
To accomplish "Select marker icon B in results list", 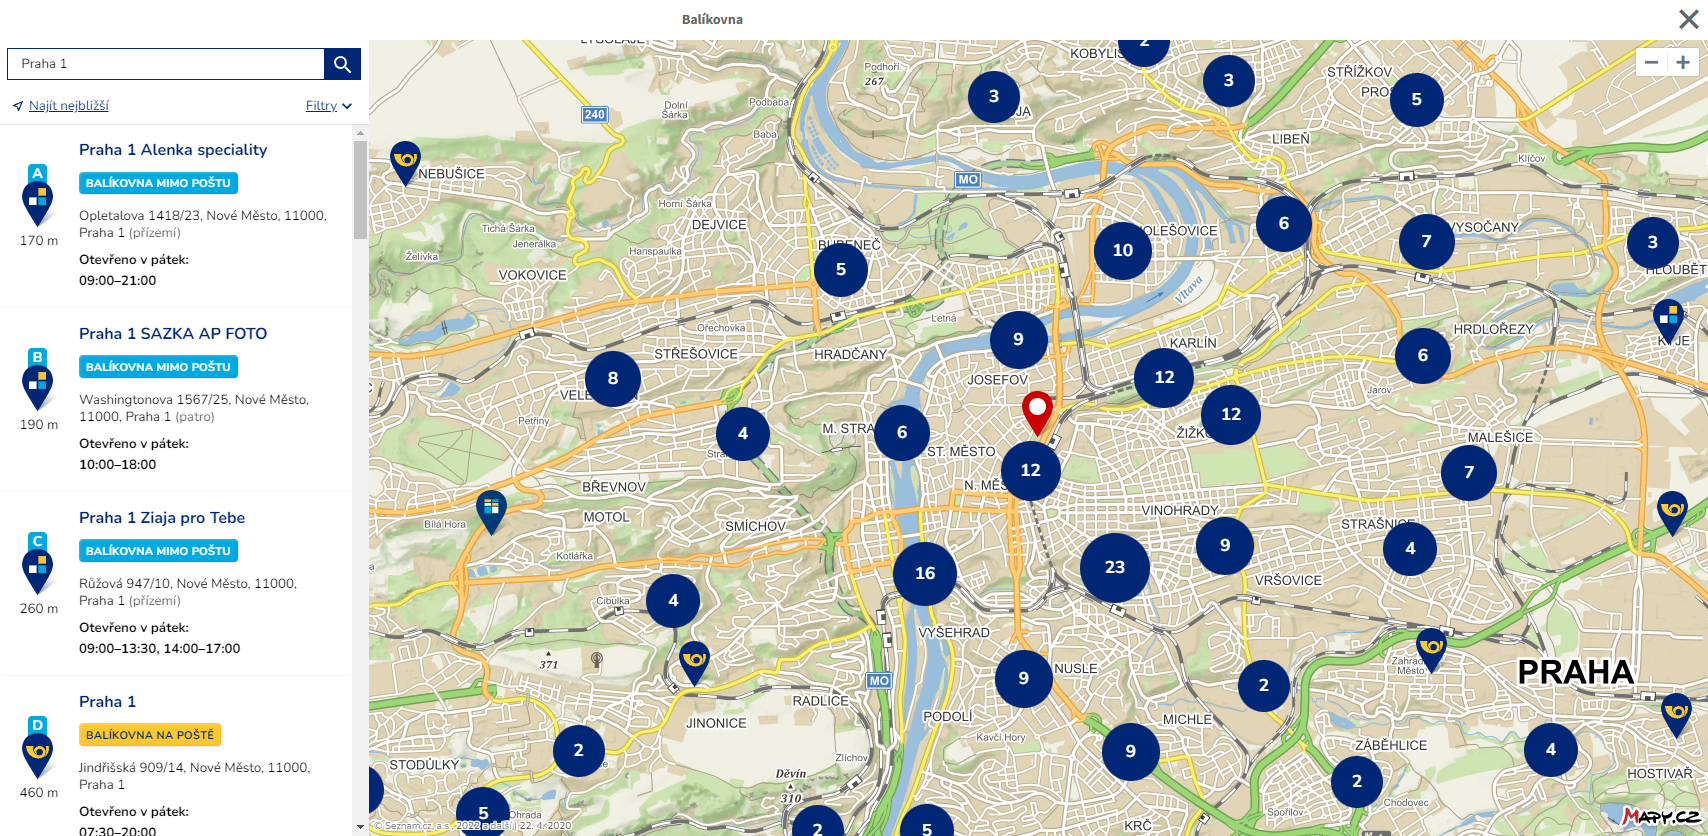I will pos(38,380).
